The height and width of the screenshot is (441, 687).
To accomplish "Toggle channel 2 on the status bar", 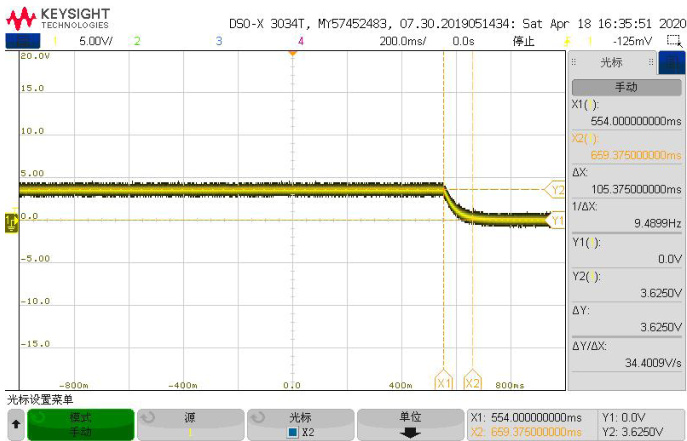I will (137, 41).
